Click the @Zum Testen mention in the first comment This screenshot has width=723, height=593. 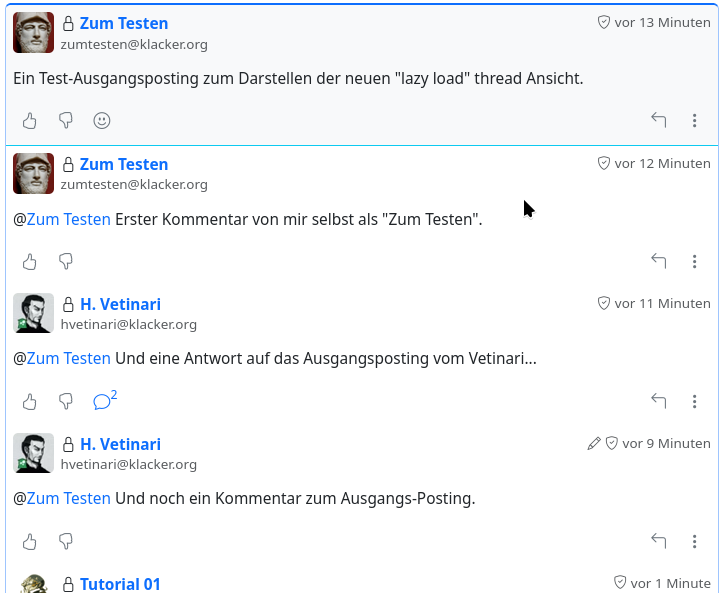(62, 219)
